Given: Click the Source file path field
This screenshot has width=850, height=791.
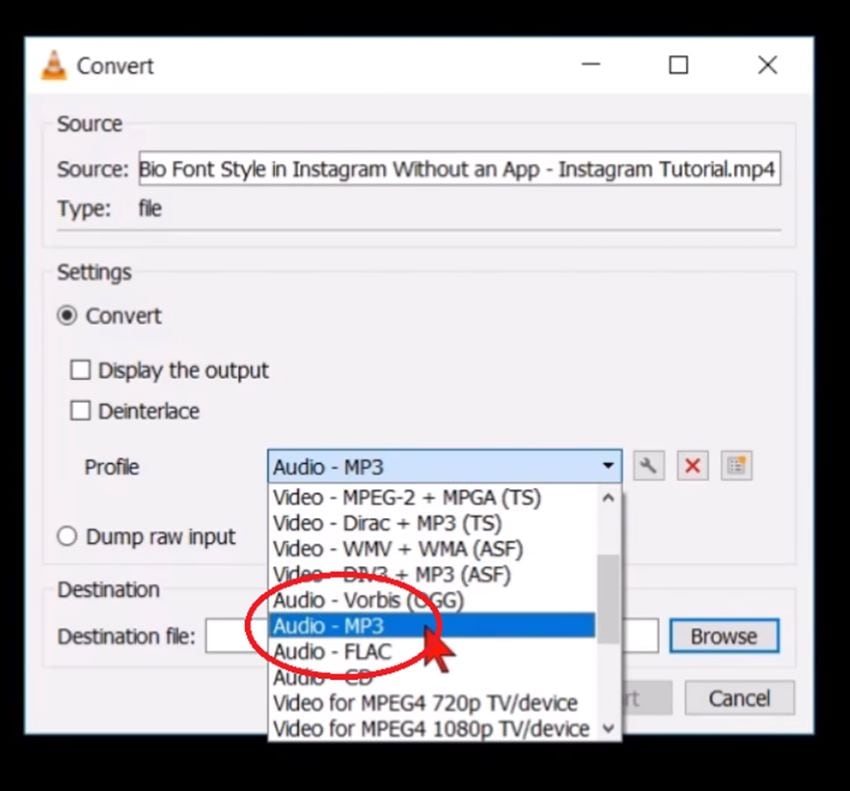Looking at the screenshot, I should click(x=460, y=169).
